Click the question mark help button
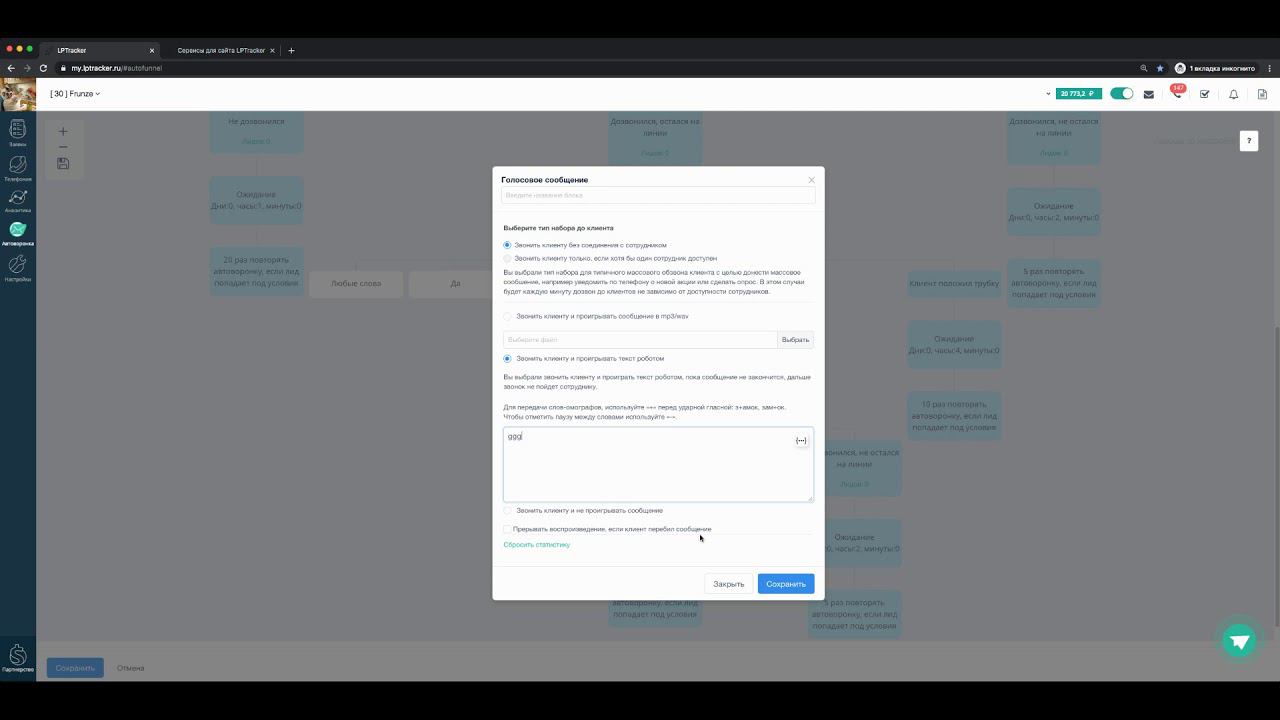This screenshot has width=1280, height=720. pyautogui.click(x=1248, y=141)
